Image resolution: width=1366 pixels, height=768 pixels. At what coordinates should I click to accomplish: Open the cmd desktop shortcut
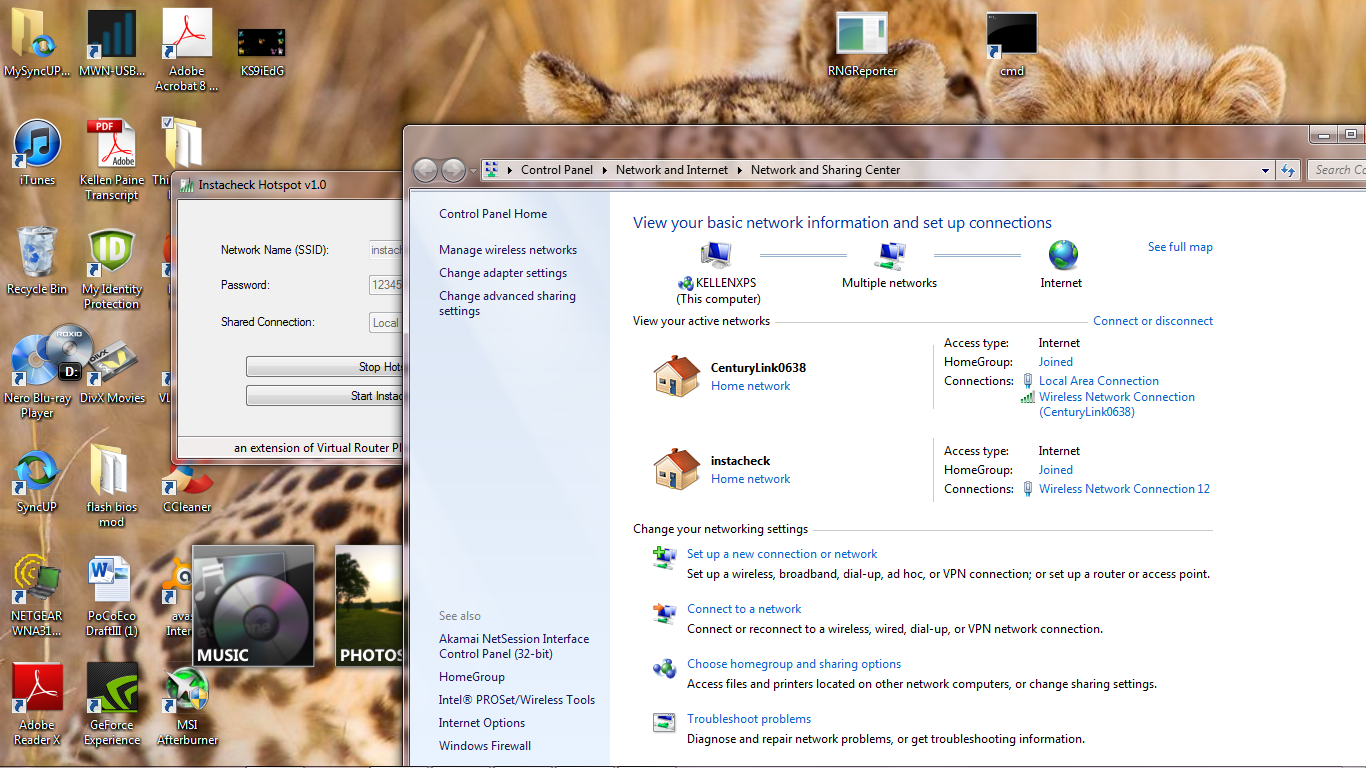(1012, 45)
